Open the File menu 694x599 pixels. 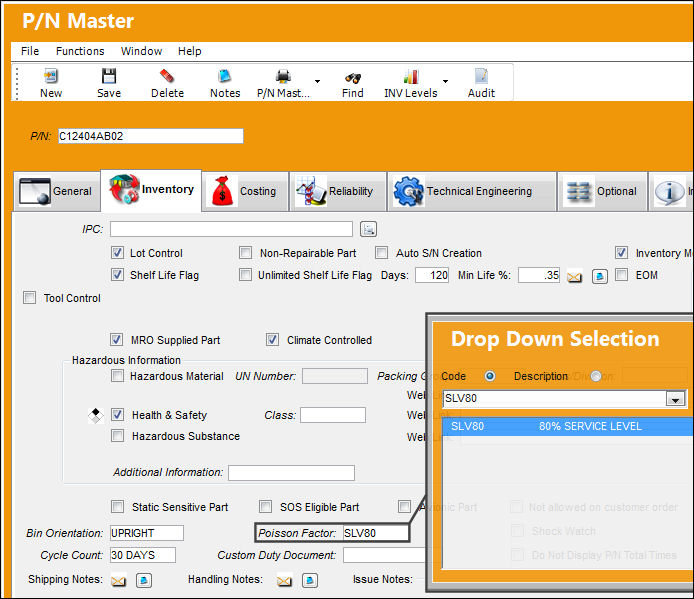point(30,51)
